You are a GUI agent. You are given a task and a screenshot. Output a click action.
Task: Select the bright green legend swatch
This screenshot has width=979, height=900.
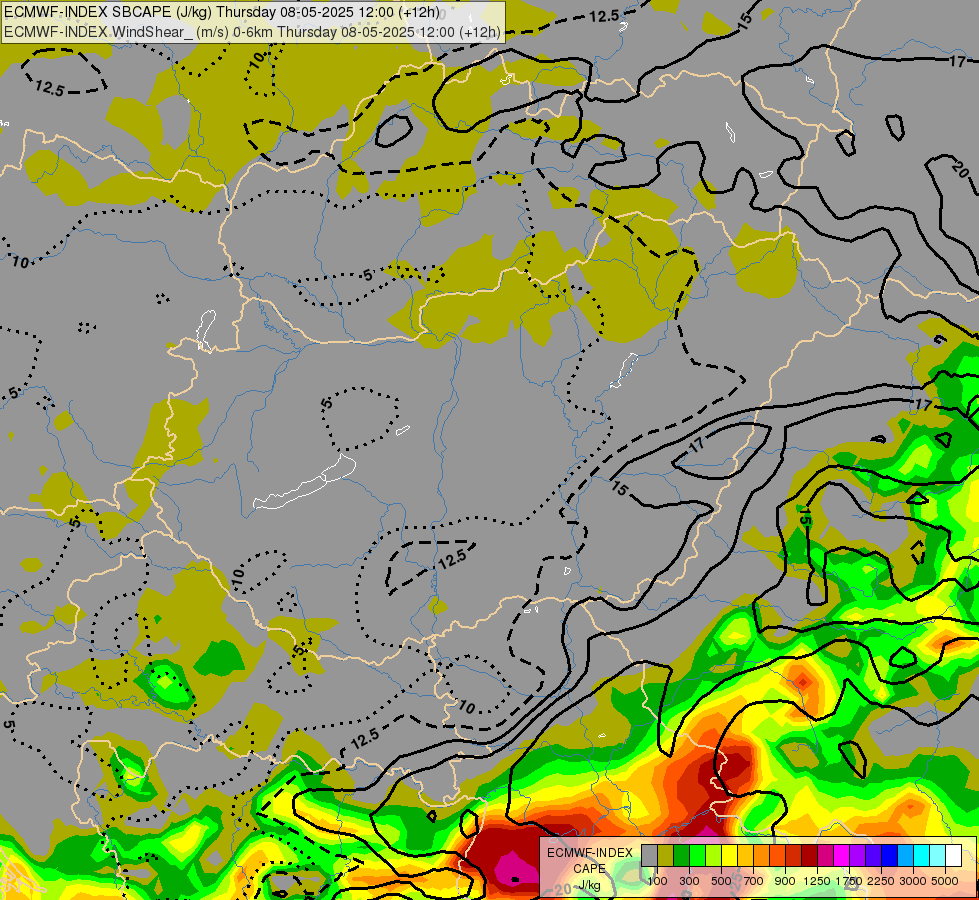point(698,855)
